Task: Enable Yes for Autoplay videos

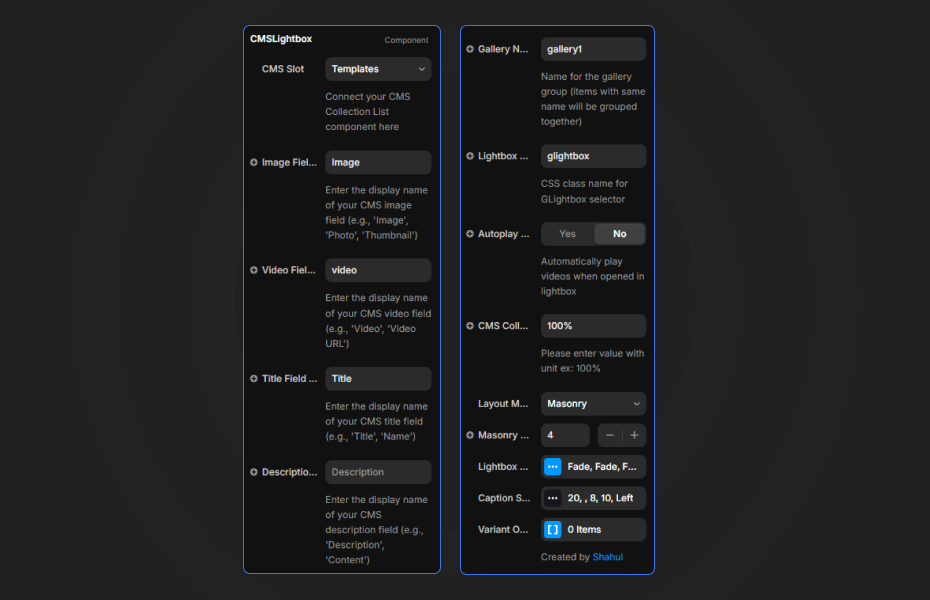Action: (x=566, y=233)
